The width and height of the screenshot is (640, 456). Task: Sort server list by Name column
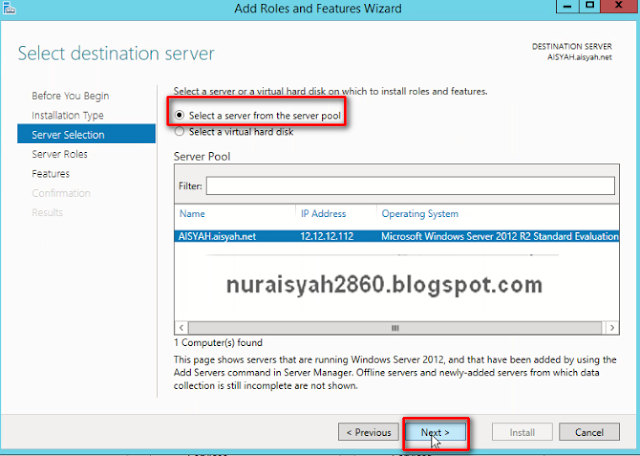pos(192,214)
